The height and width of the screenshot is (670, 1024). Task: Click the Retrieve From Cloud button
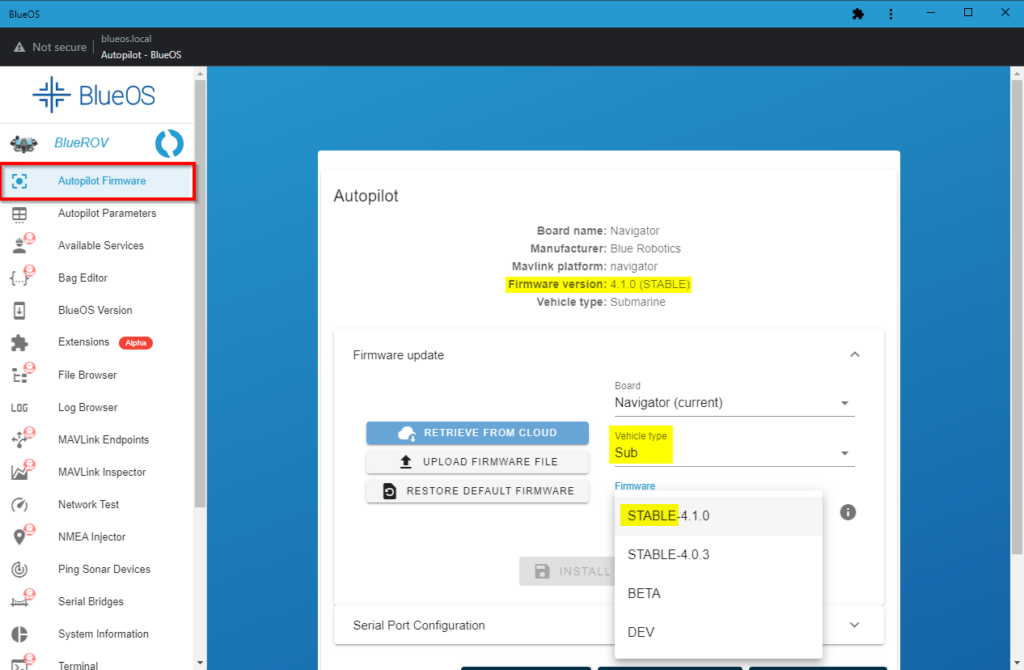pos(477,433)
